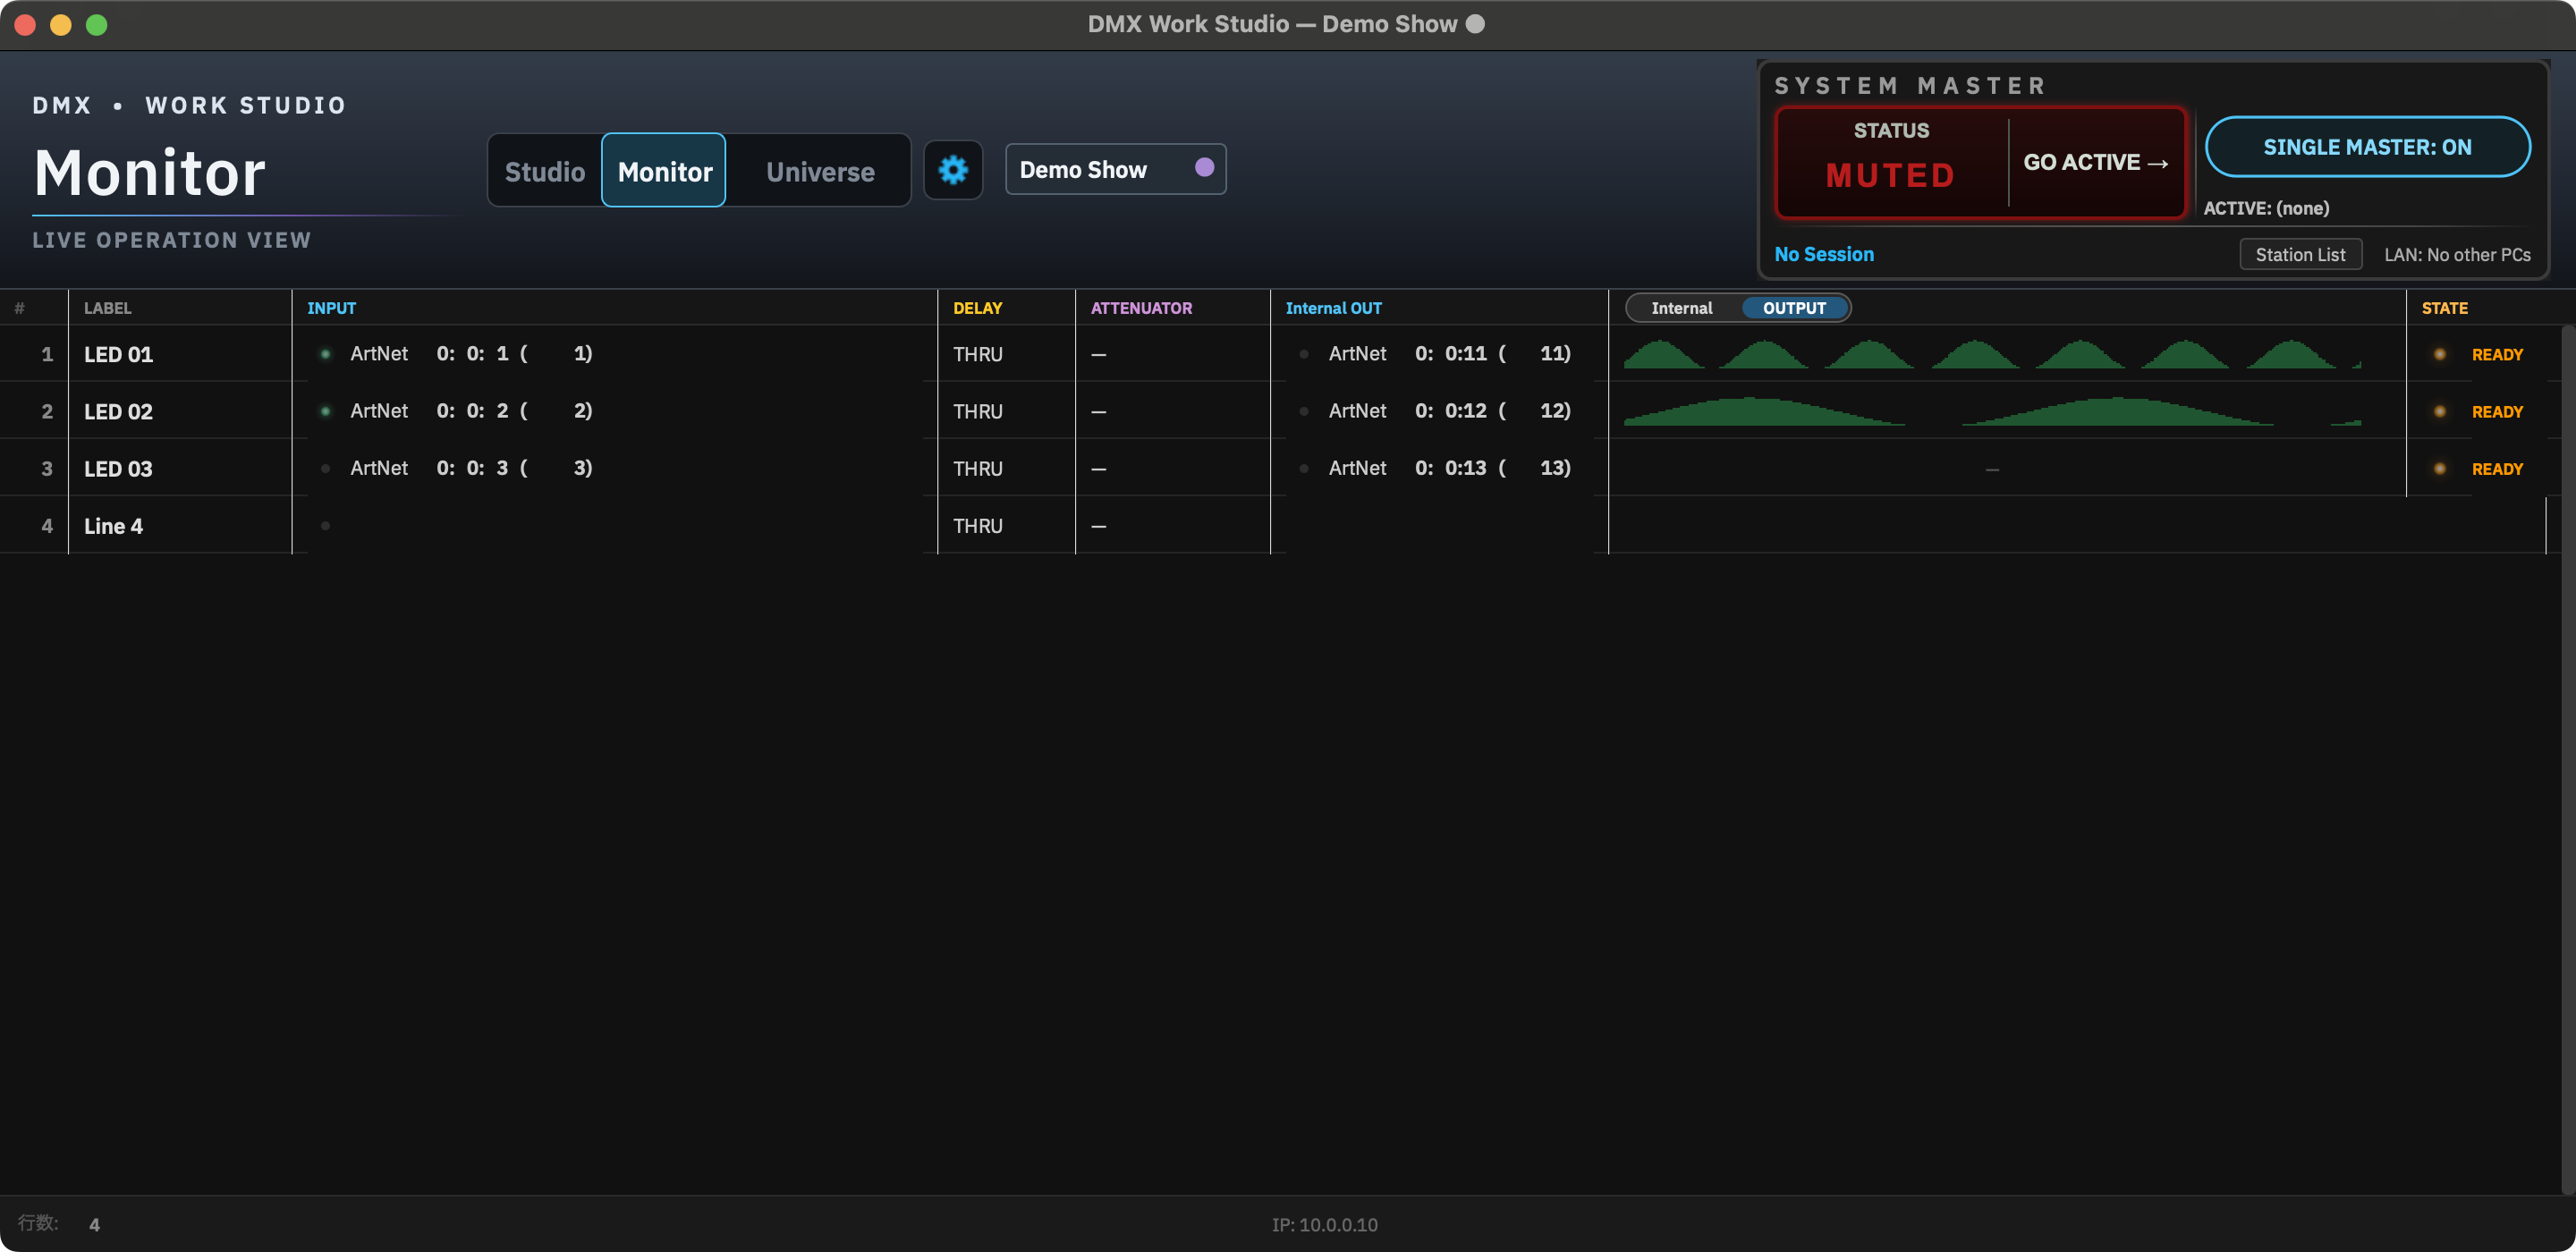Open LED 01 DELAY THRU cell
This screenshot has height=1252, width=2576.
coord(1006,354)
